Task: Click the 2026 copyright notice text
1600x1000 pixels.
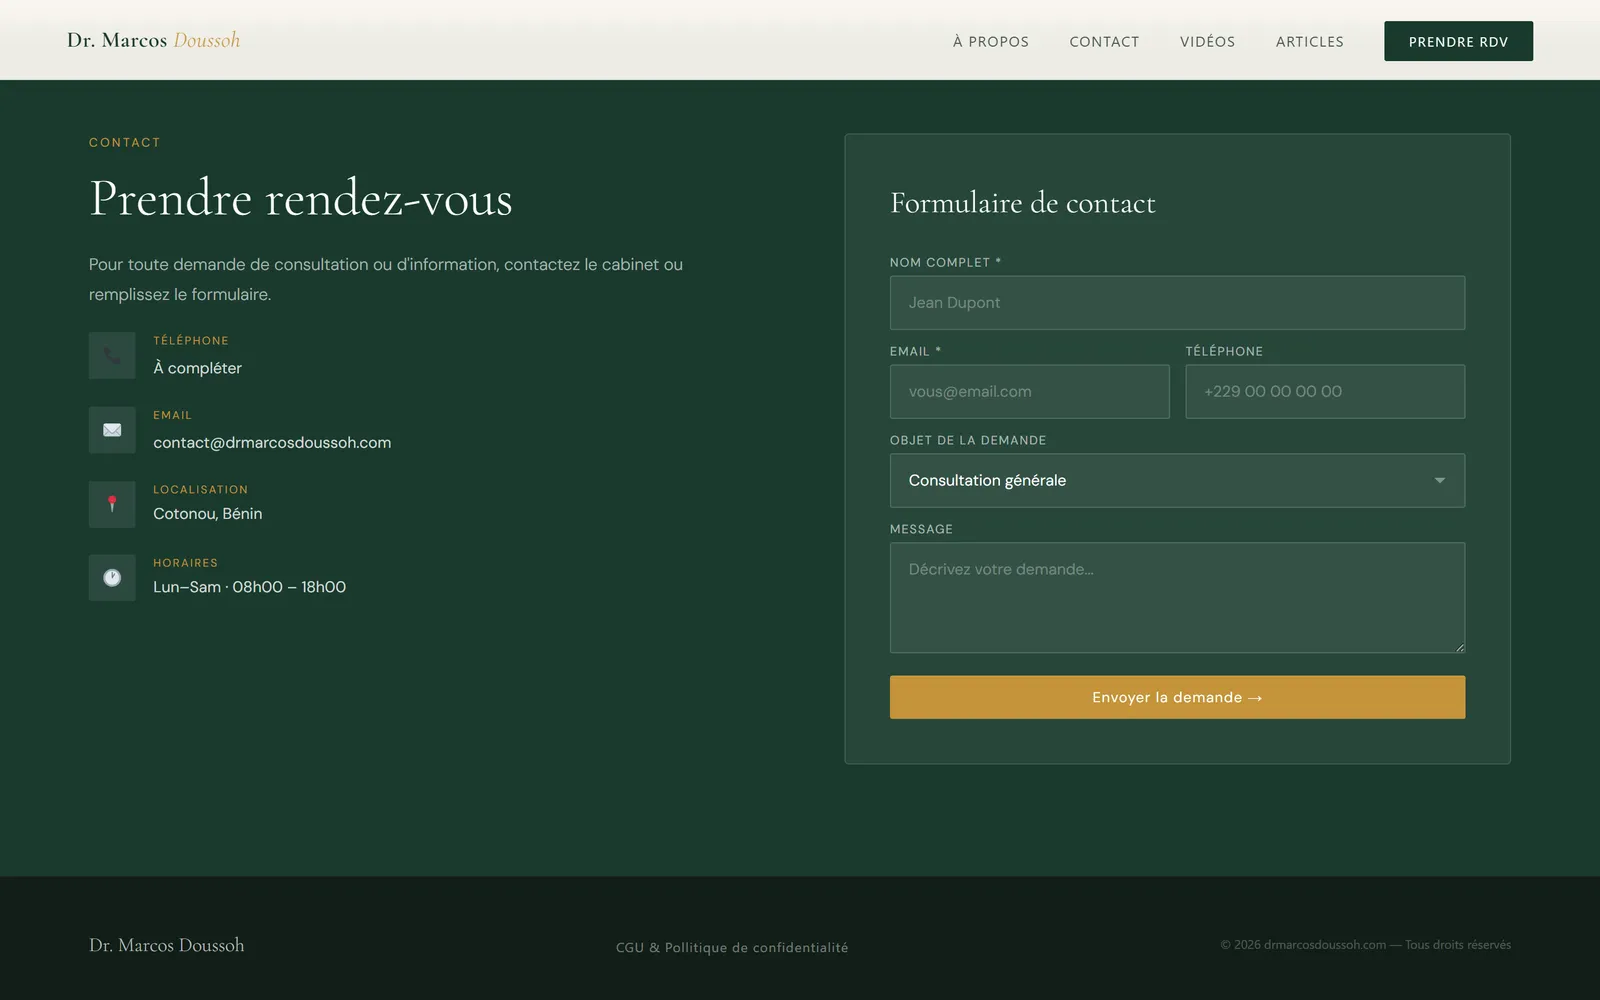Action: (x=1365, y=945)
